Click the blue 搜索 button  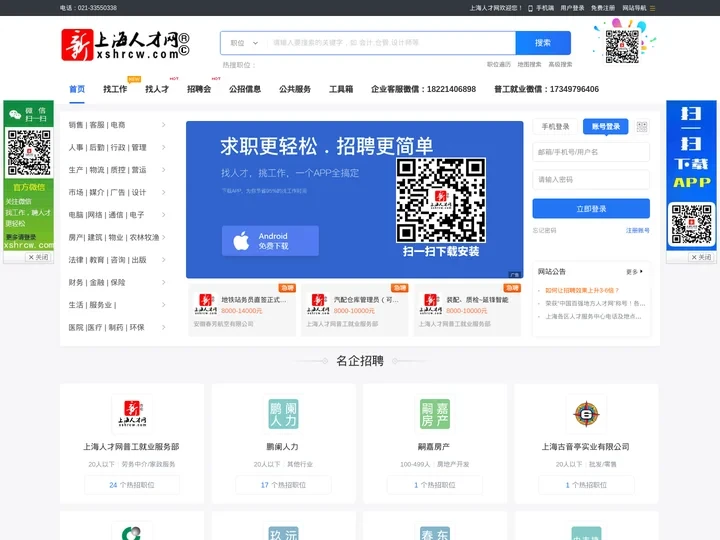[543, 43]
